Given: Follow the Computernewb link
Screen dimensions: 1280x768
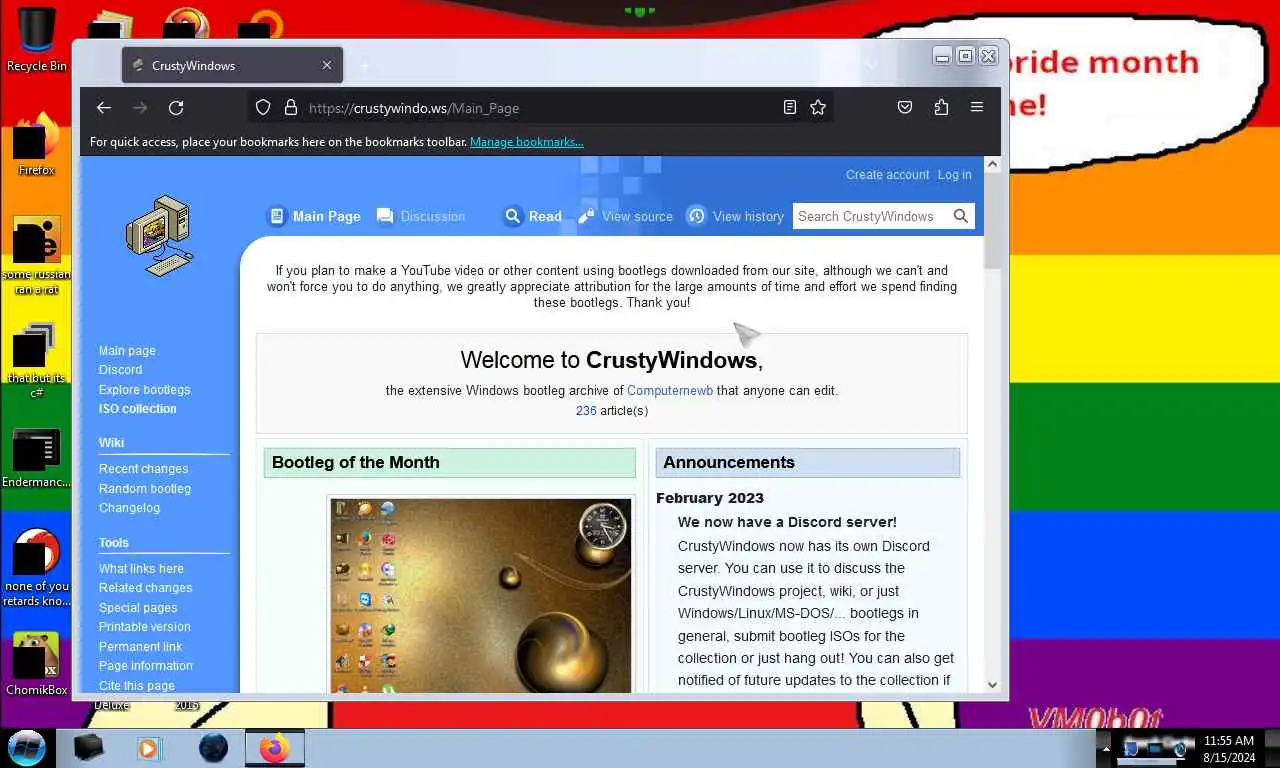Looking at the screenshot, I should 670,391.
